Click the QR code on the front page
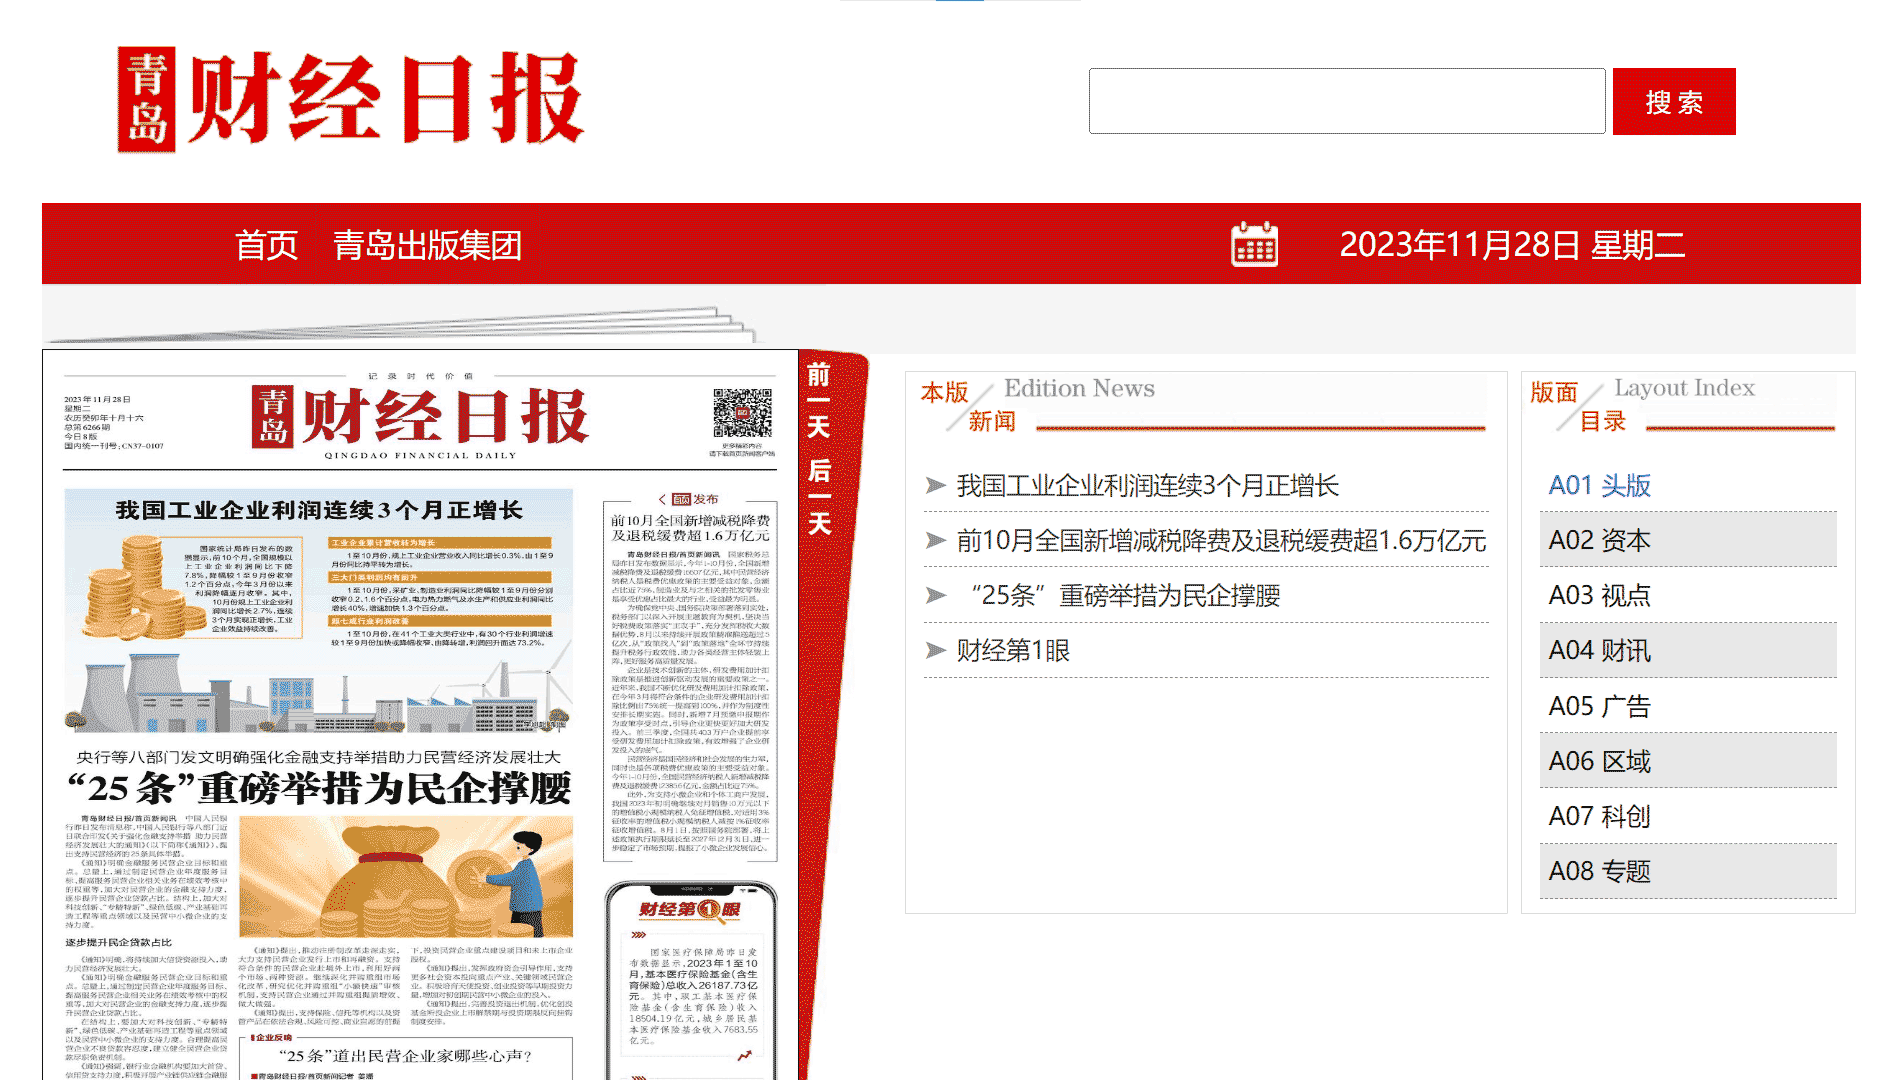 [742, 413]
